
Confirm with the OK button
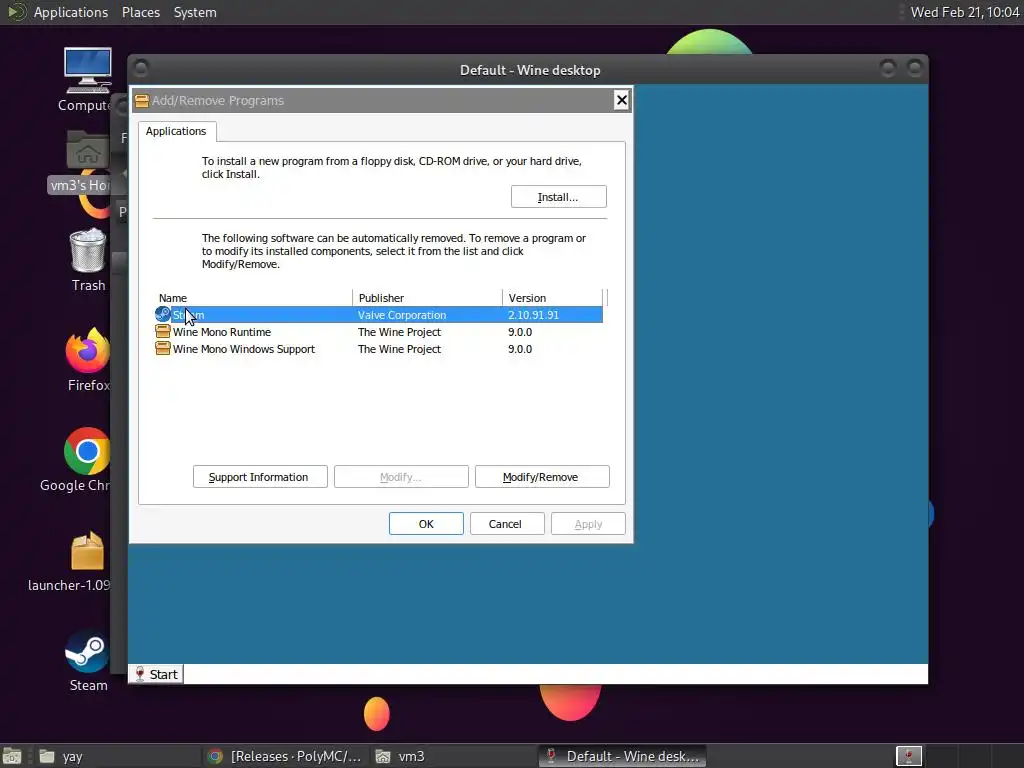click(426, 524)
